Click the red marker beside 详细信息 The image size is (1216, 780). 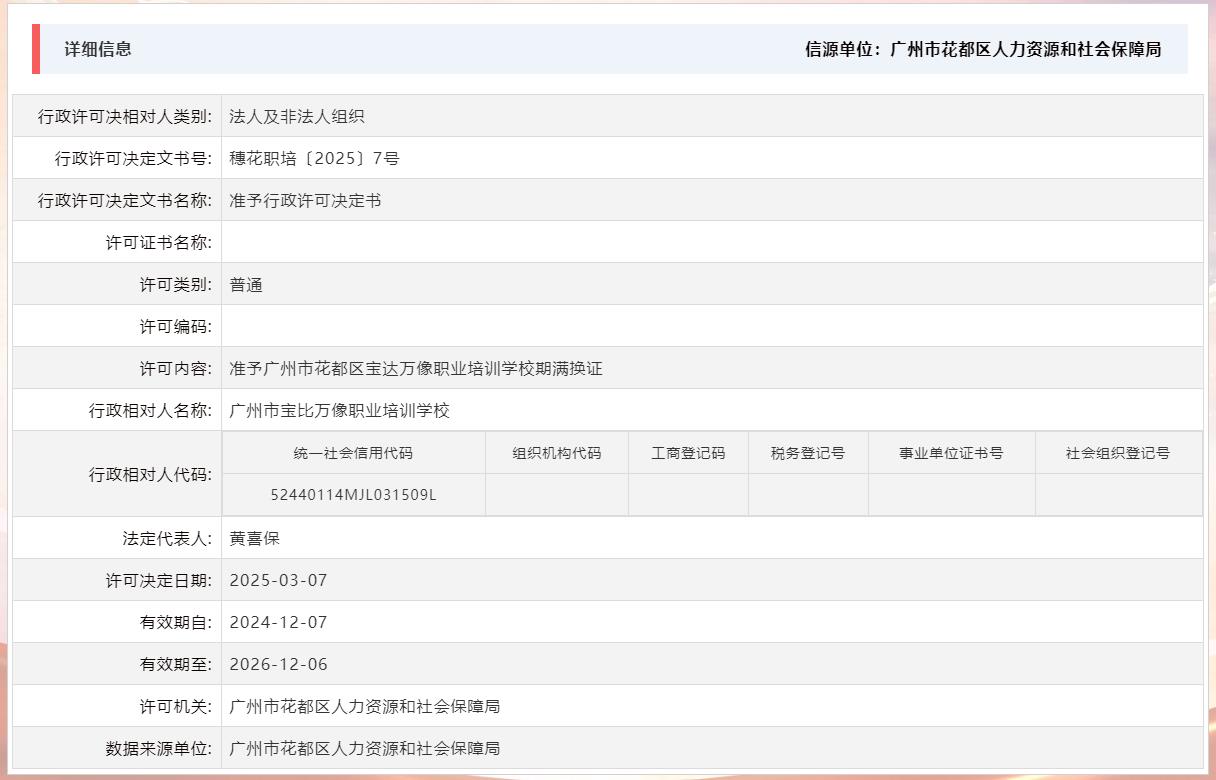pyautogui.click(x=36, y=47)
